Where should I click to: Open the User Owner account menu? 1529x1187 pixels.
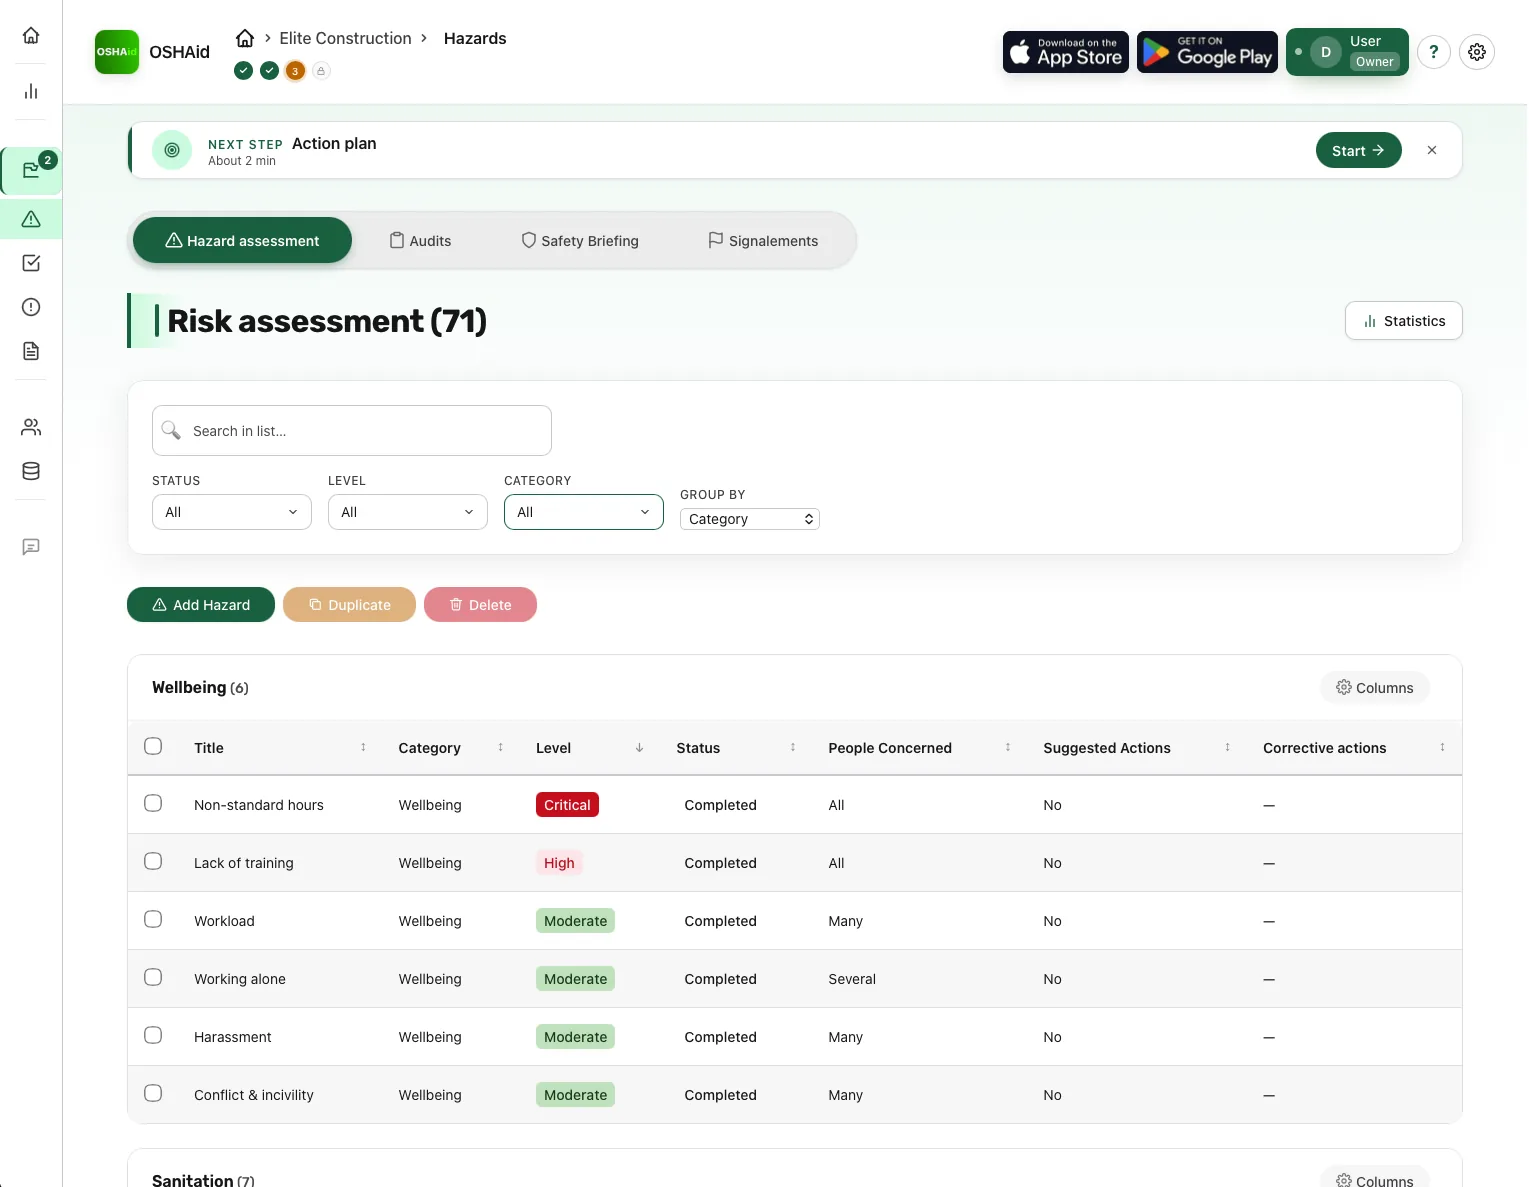(x=1347, y=52)
